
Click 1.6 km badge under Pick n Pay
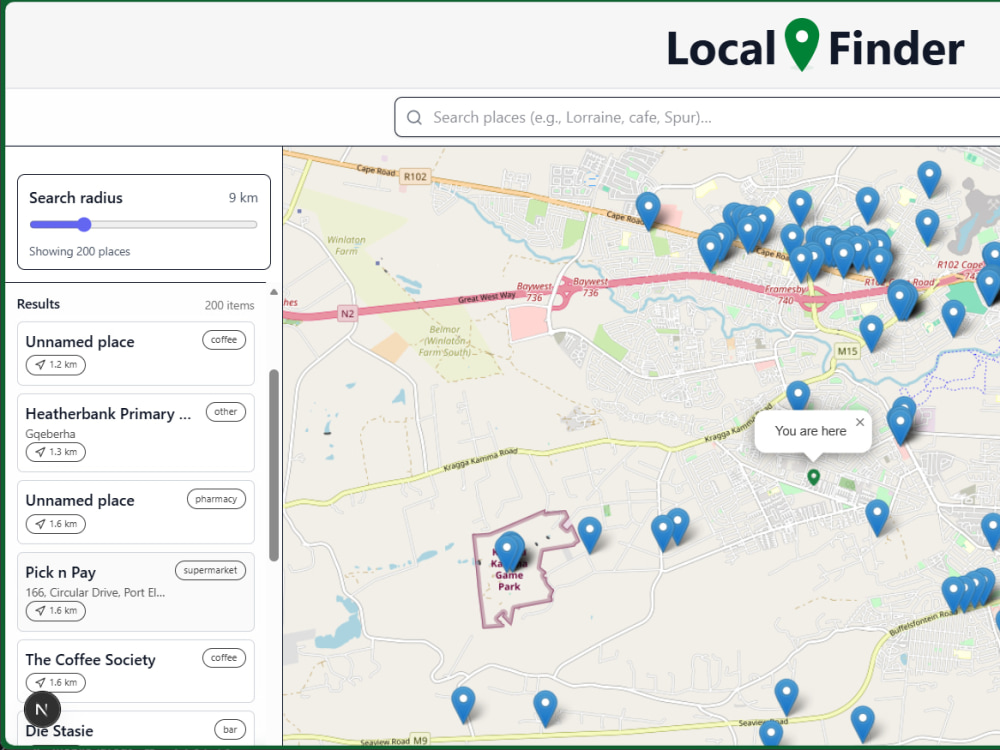[x=55, y=610]
